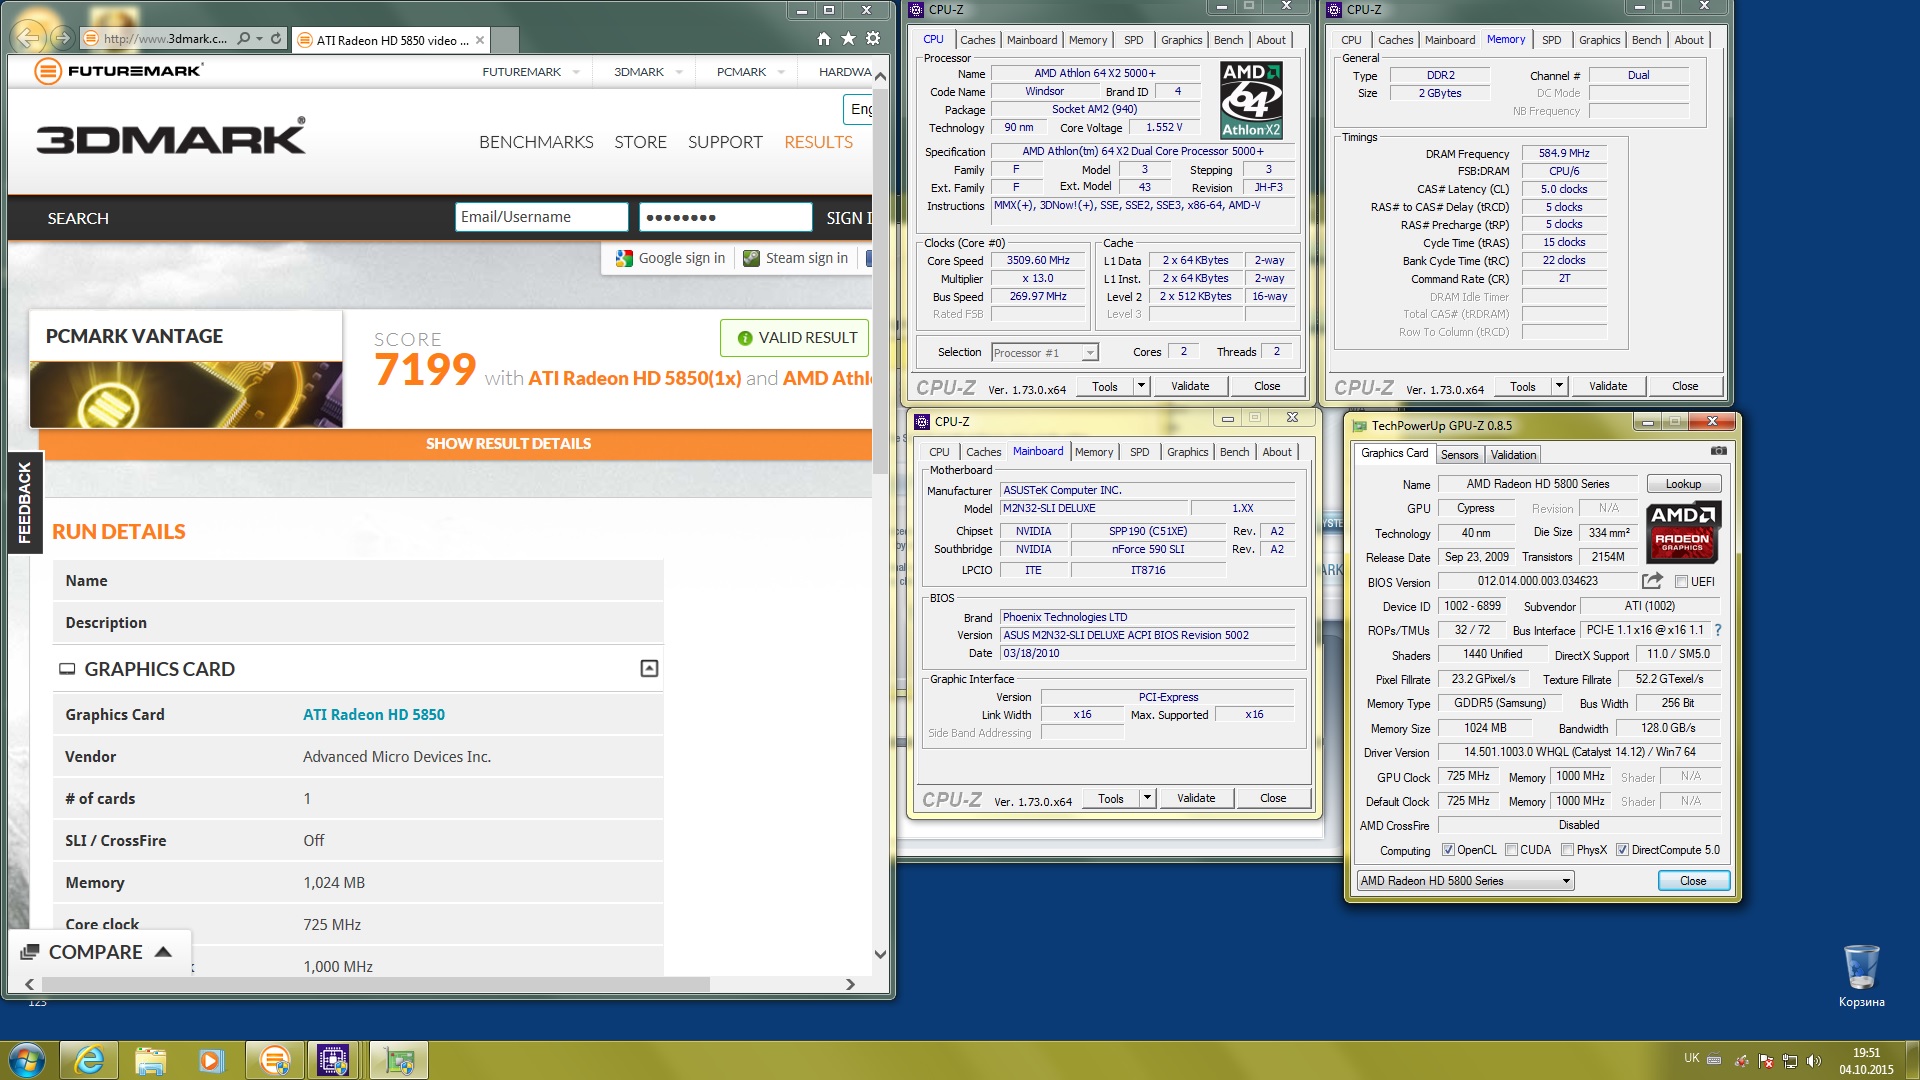Click the search magnifier in the address bar

pos(244,39)
